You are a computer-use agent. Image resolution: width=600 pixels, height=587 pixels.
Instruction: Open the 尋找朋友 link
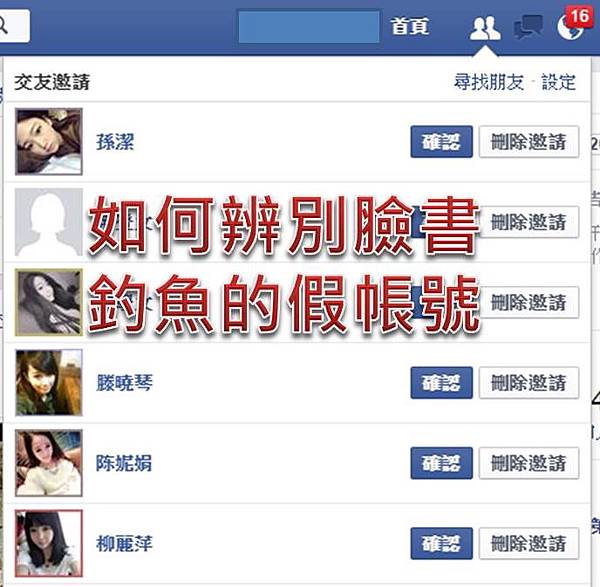[489, 82]
